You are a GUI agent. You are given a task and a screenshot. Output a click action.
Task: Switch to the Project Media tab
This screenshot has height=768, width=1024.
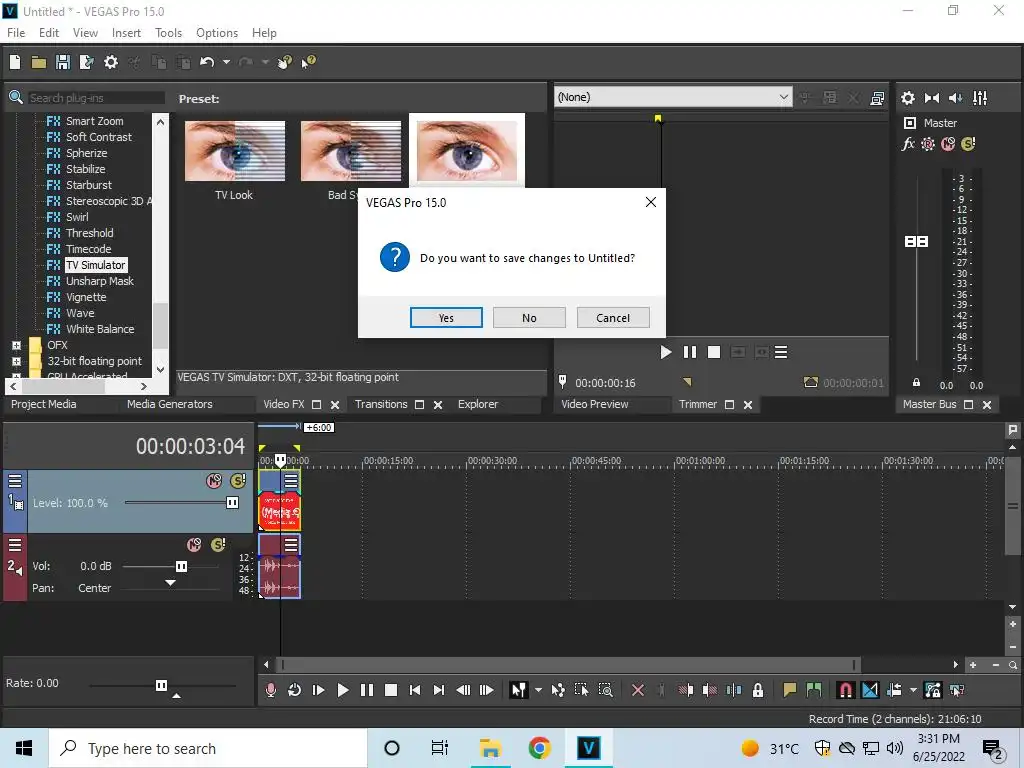point(44,404)
